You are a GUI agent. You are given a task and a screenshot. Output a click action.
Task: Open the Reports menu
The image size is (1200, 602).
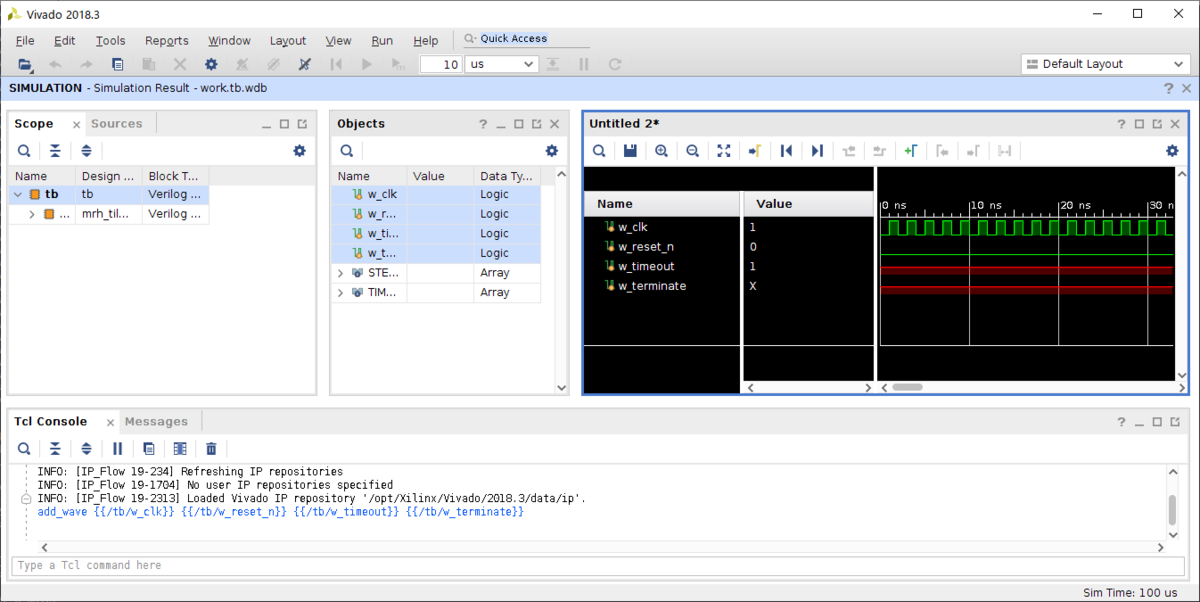pos(167,41)
